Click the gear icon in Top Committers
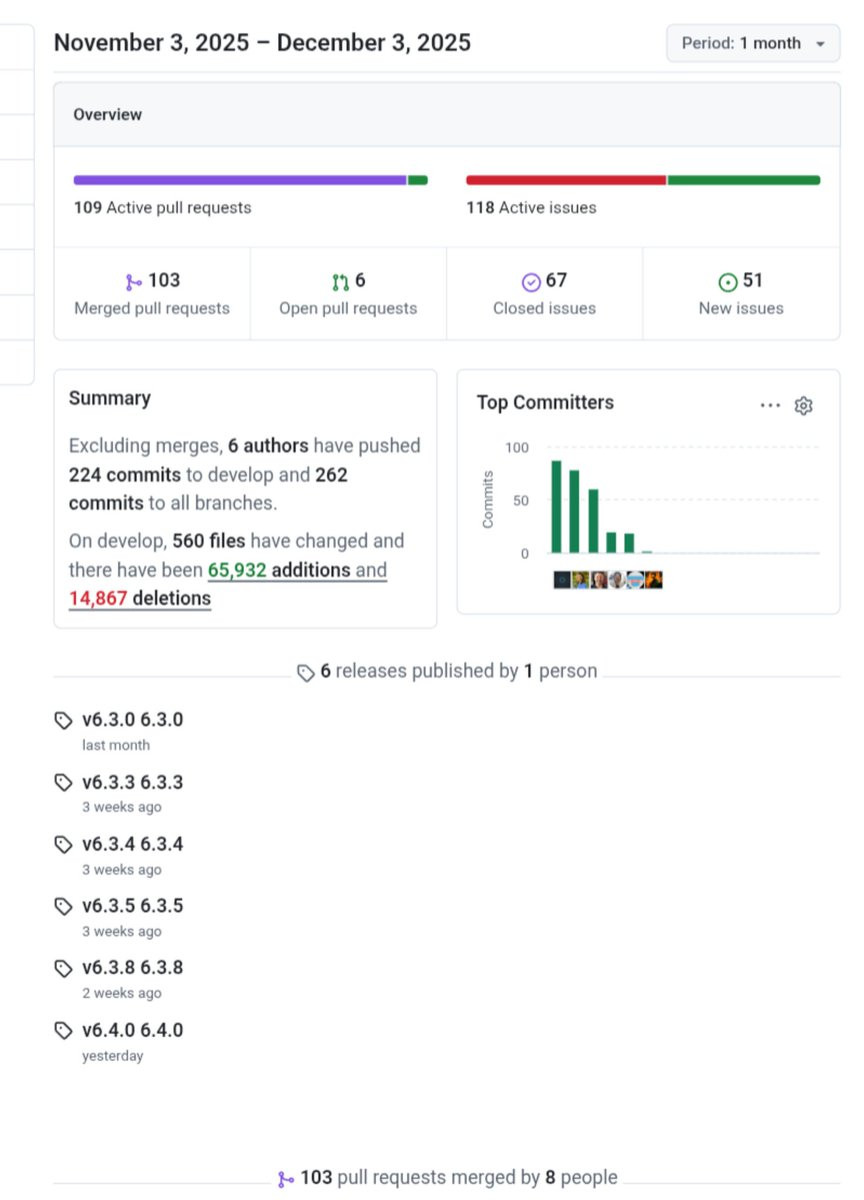The width and height of the screenshot is (864, 1200). [x=803, y=405]
